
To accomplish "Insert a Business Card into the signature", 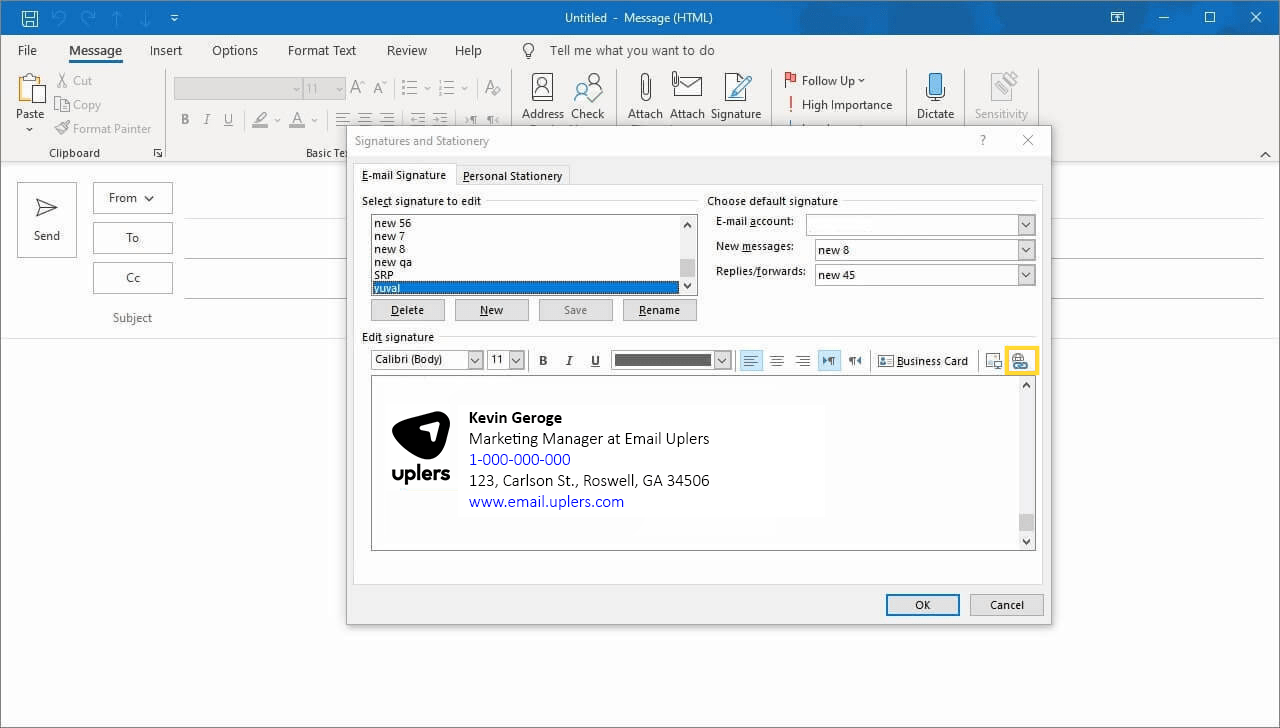I will [x=923, y=360].
